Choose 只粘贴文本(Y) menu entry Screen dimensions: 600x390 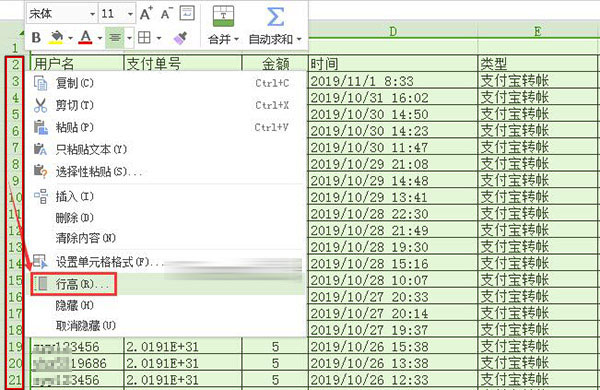pyautogui.click(x=166, y=149)
